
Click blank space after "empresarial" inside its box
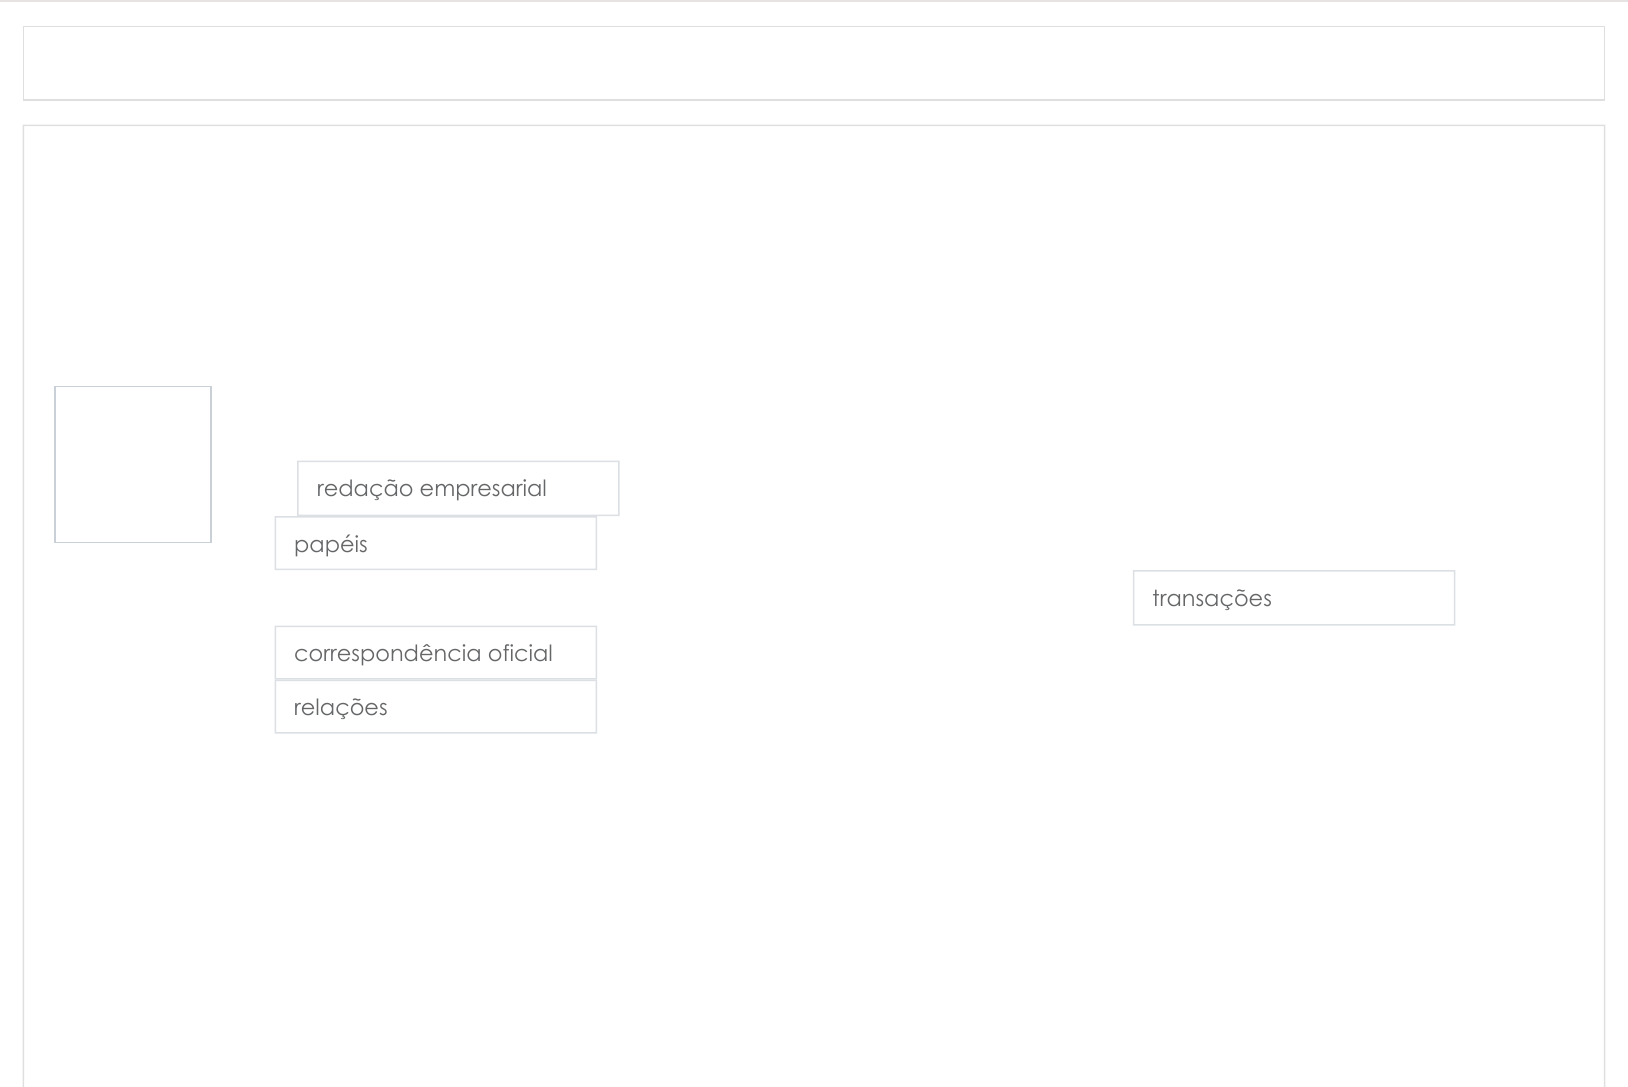585,488
